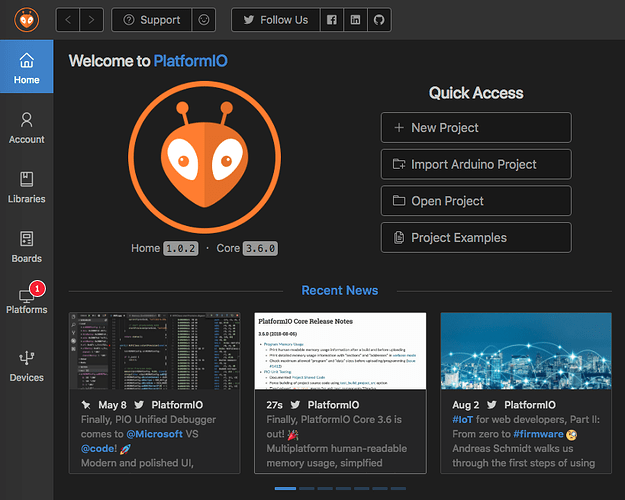Click the red notification badge on Platforms
The image size is (625, 500).
pyautogui.click(x=37, y=288)
